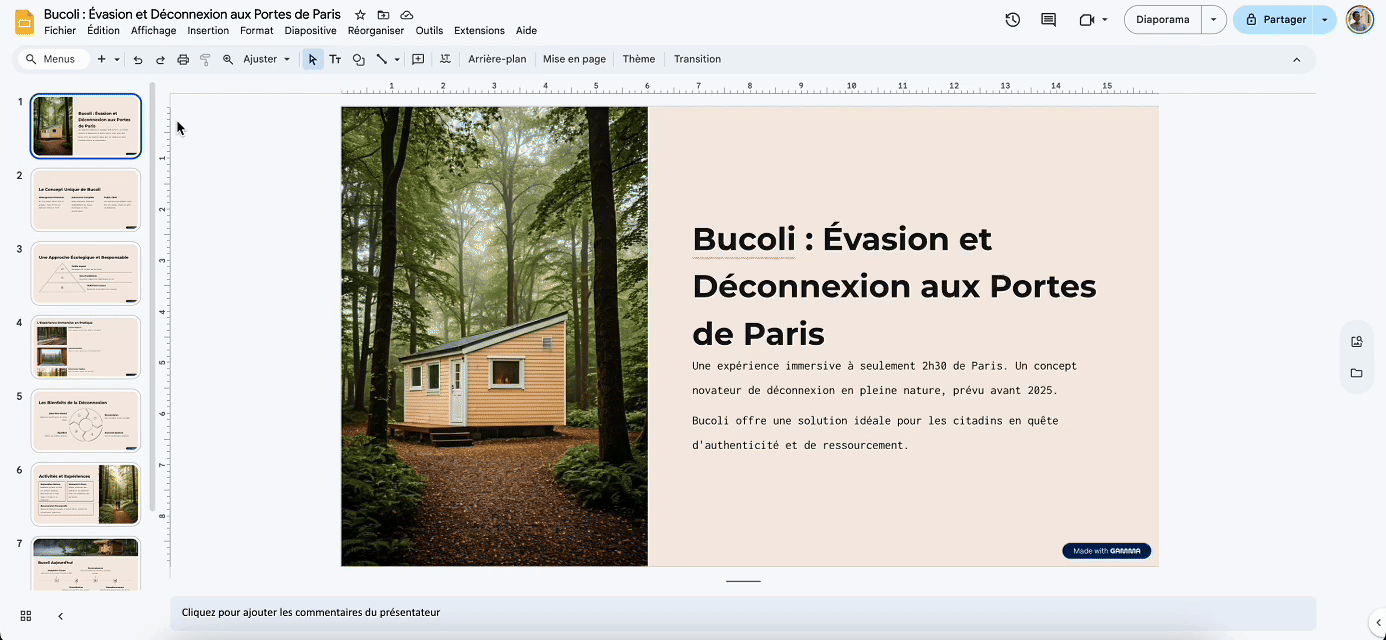Select slide 2 thumbnail Le Concept Unique
The width and height of the screenshot is (1386, 640).
point(86,199)
